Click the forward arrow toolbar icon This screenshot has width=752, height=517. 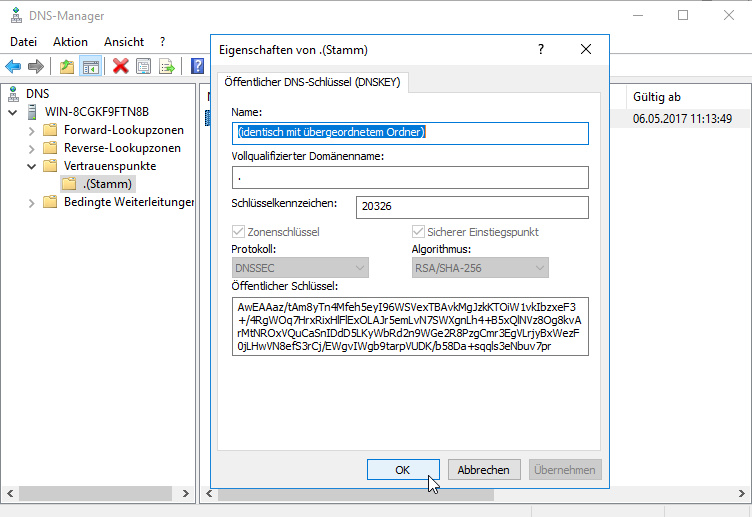pos(36,66)
